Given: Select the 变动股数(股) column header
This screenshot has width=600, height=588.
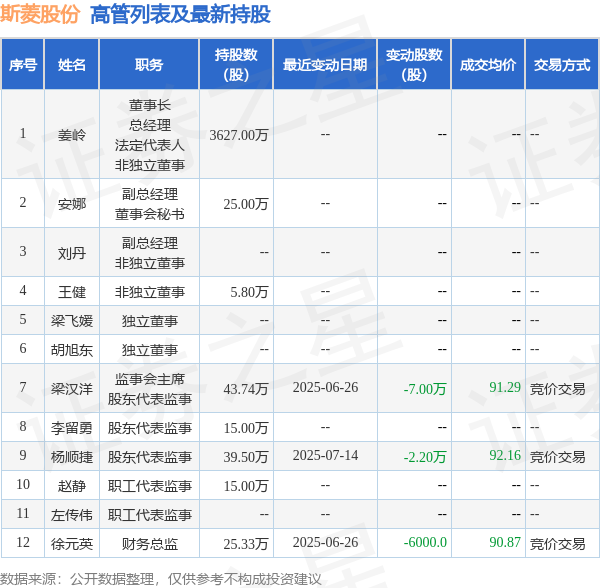Looking at the screenshot, I should point(414,65).
